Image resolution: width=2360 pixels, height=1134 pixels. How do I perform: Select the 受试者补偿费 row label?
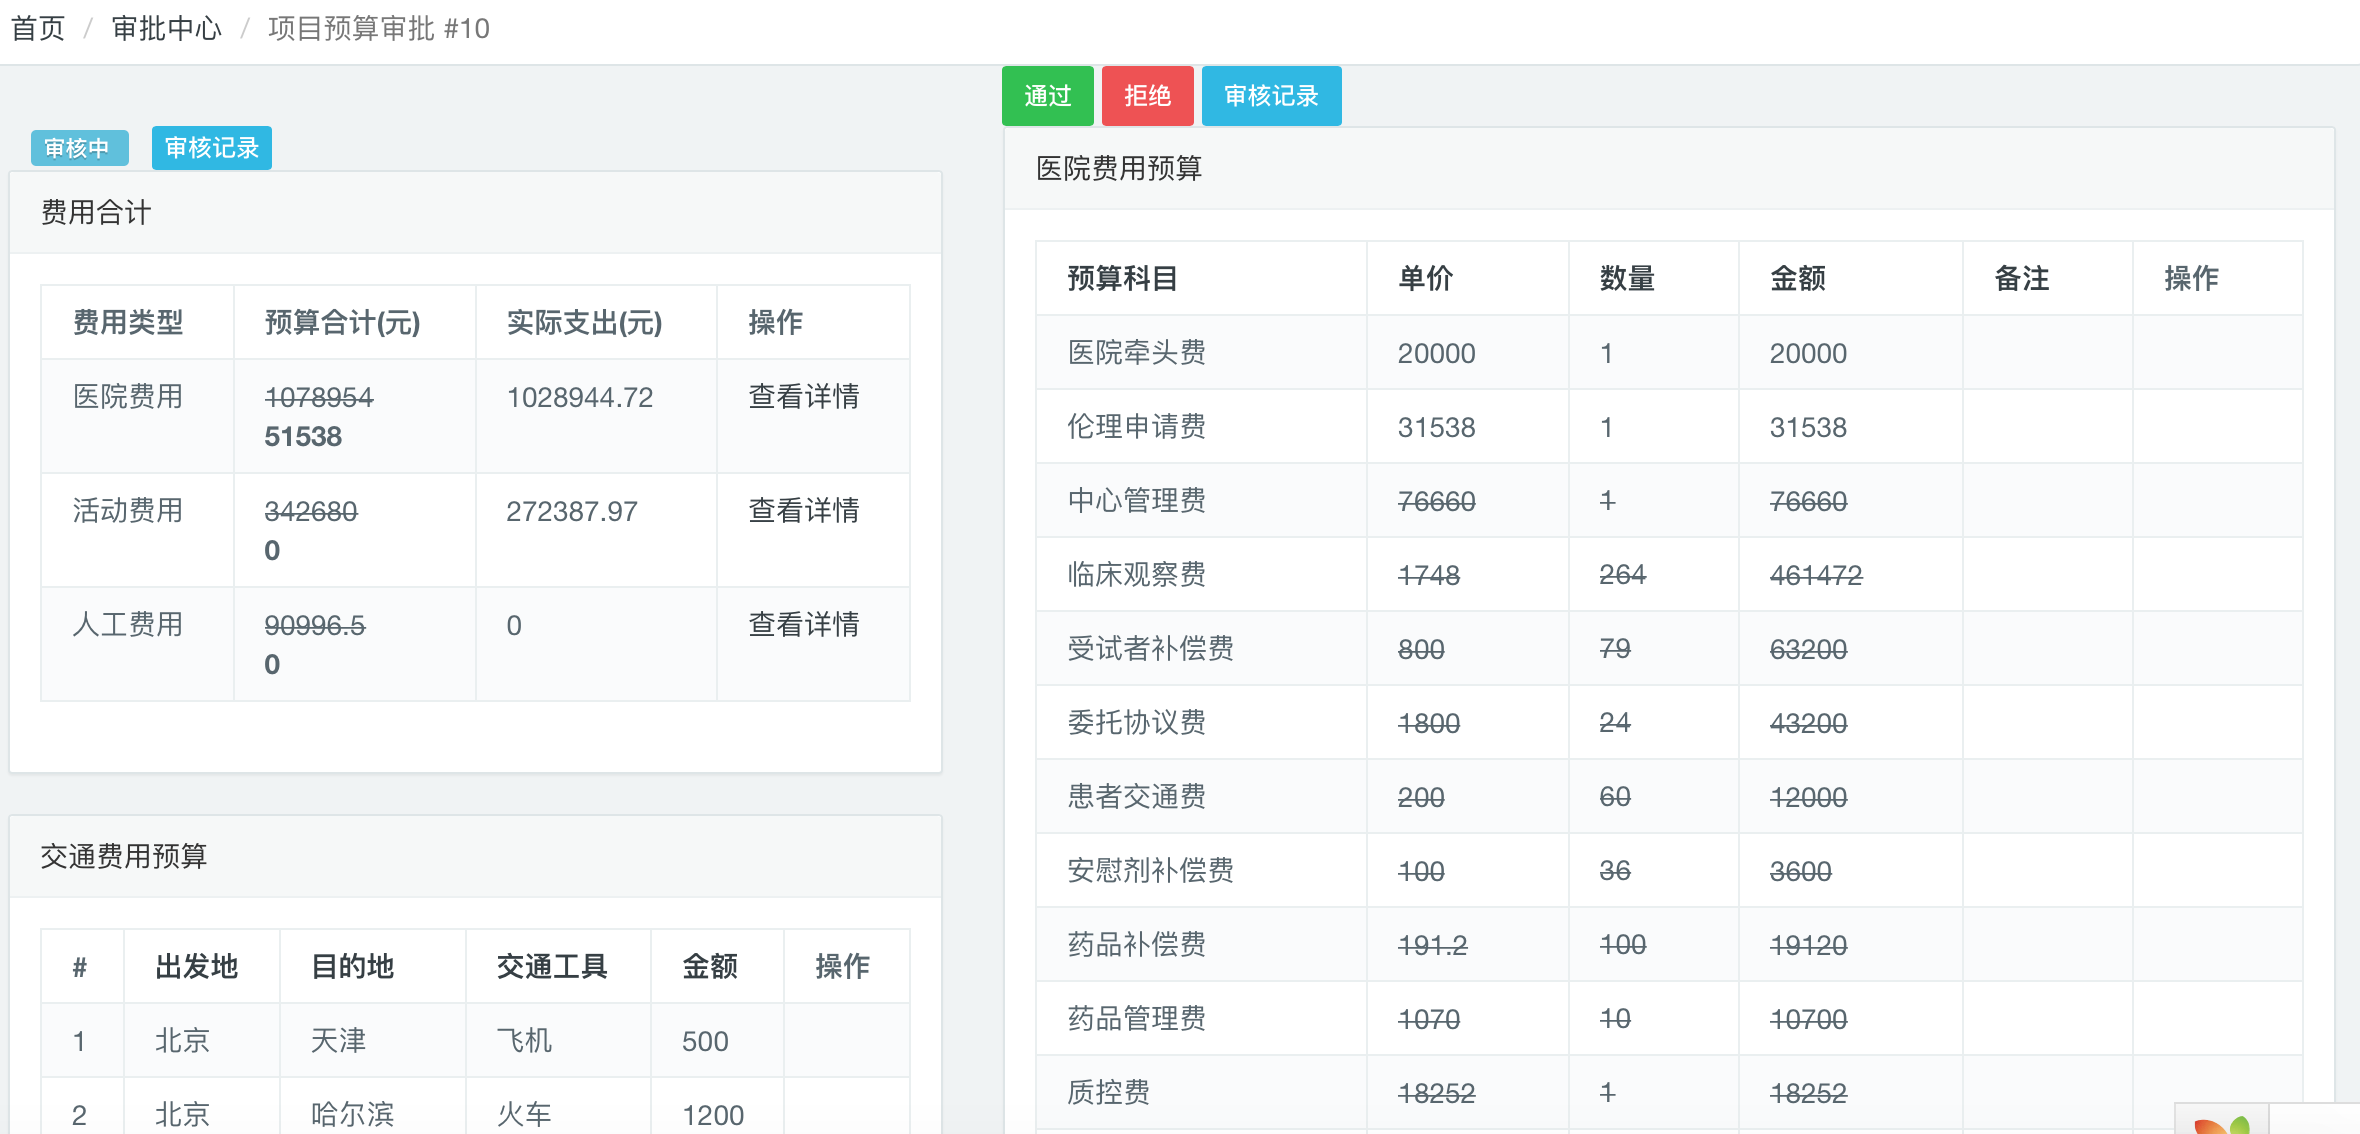[x=1151, y=649]
